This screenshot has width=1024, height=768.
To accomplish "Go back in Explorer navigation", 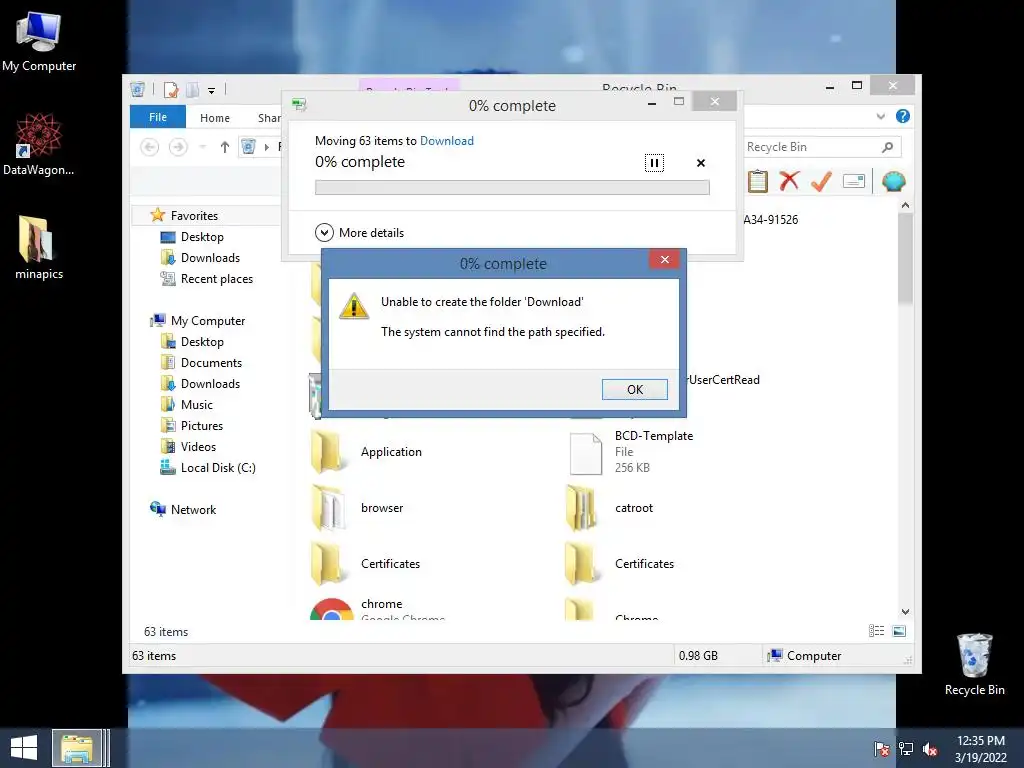I will click(x=150, y=147).
